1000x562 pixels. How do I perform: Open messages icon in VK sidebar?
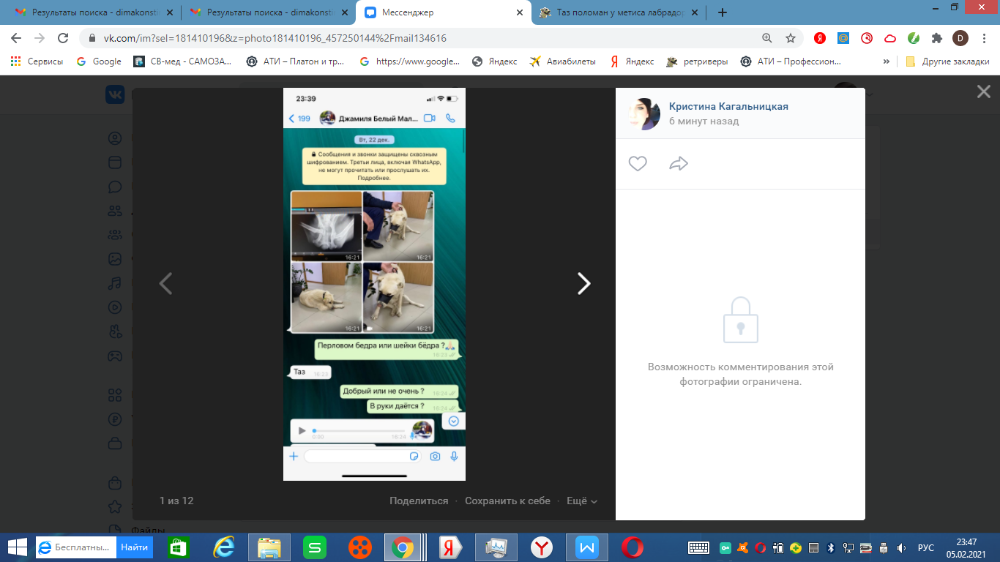[x=115, y=186]
